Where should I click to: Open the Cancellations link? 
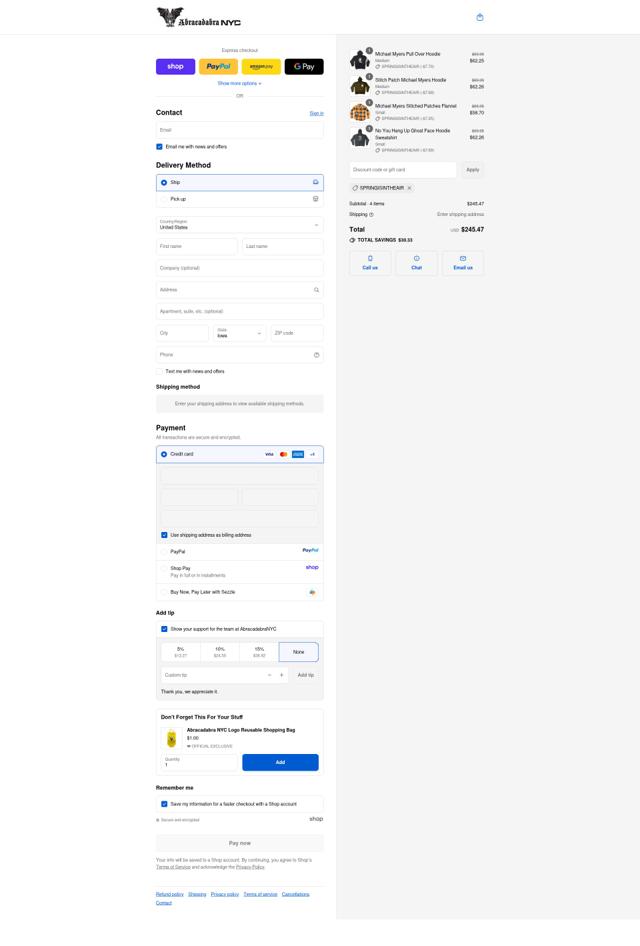point(296,895)
